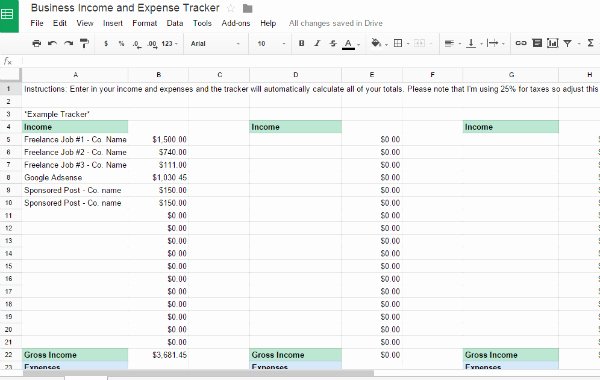Open vertical align options
This screenshot has height=380, width=600.
[471, 43]
